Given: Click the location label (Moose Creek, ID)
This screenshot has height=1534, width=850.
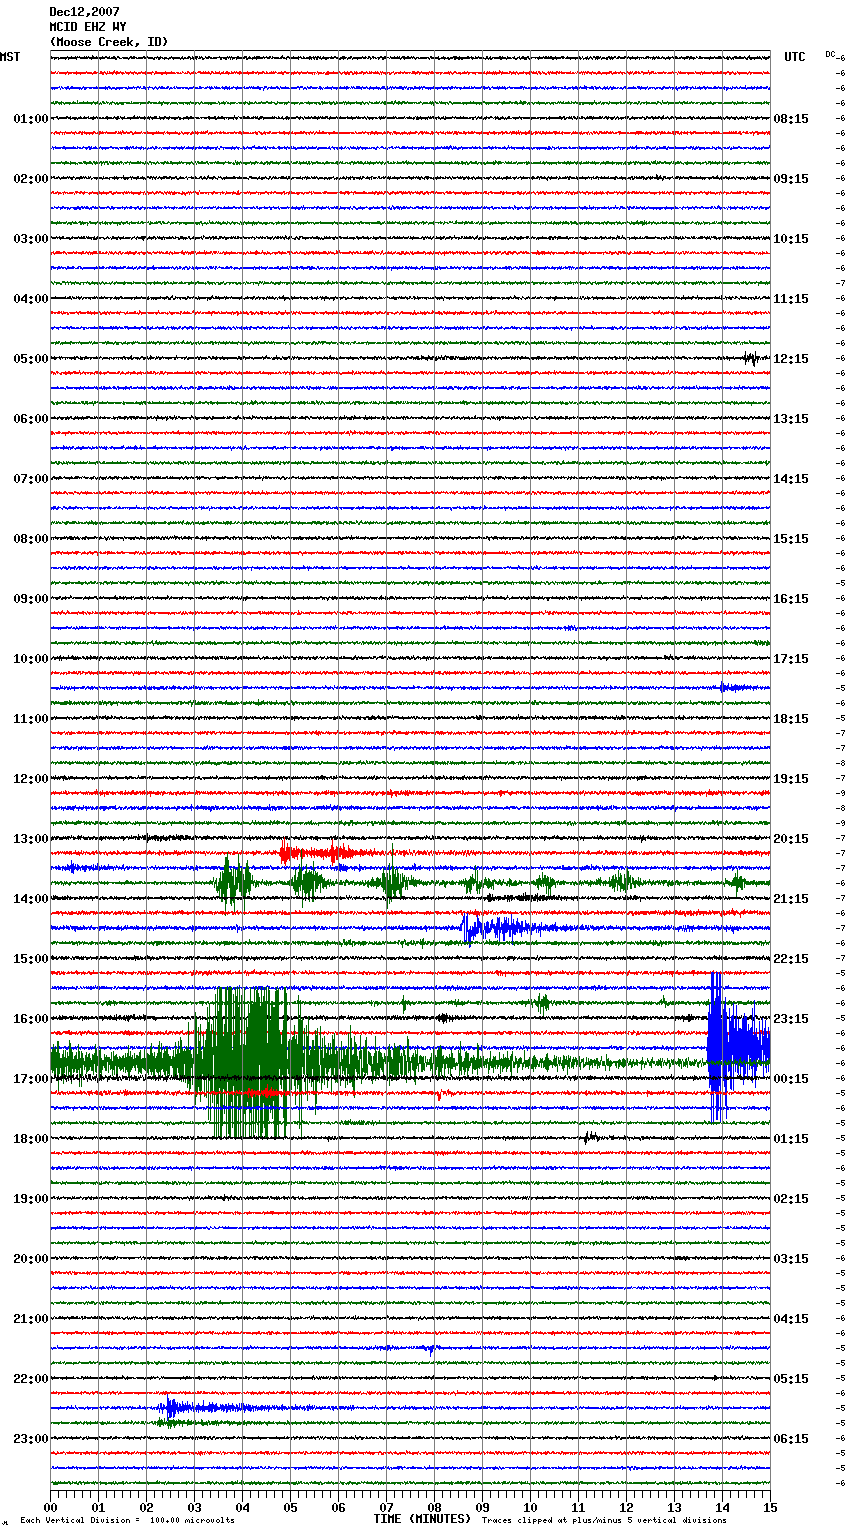Looking at the screenshot, I should [x=109, y=42].
